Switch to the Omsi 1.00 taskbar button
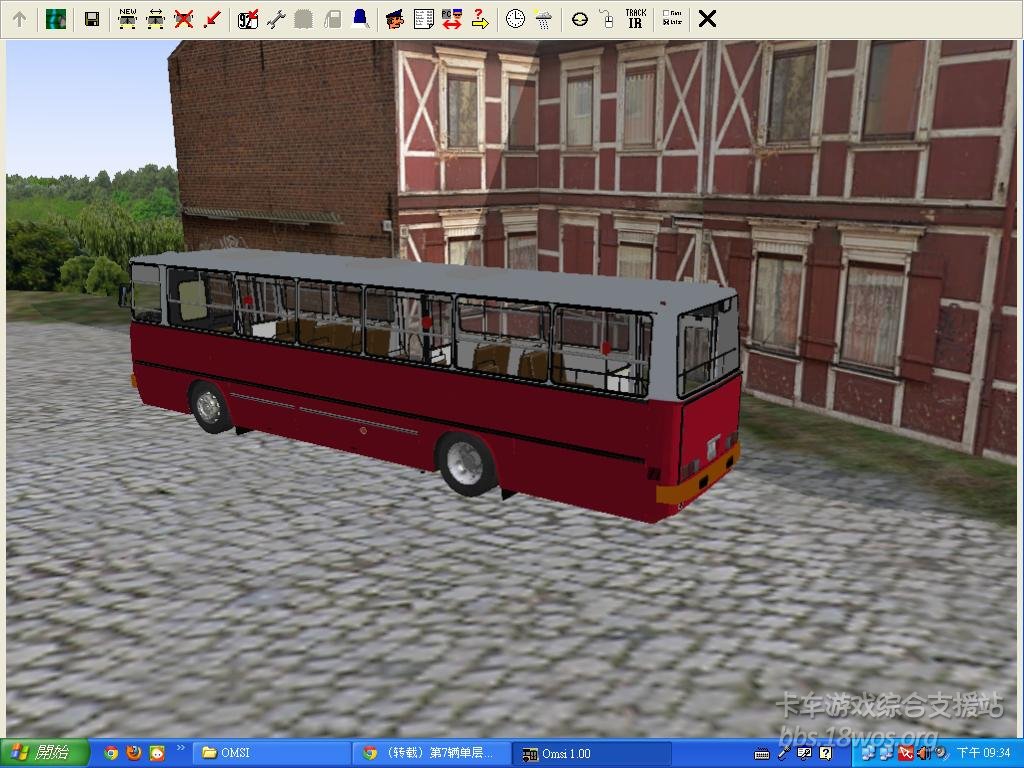 point(591,753)
